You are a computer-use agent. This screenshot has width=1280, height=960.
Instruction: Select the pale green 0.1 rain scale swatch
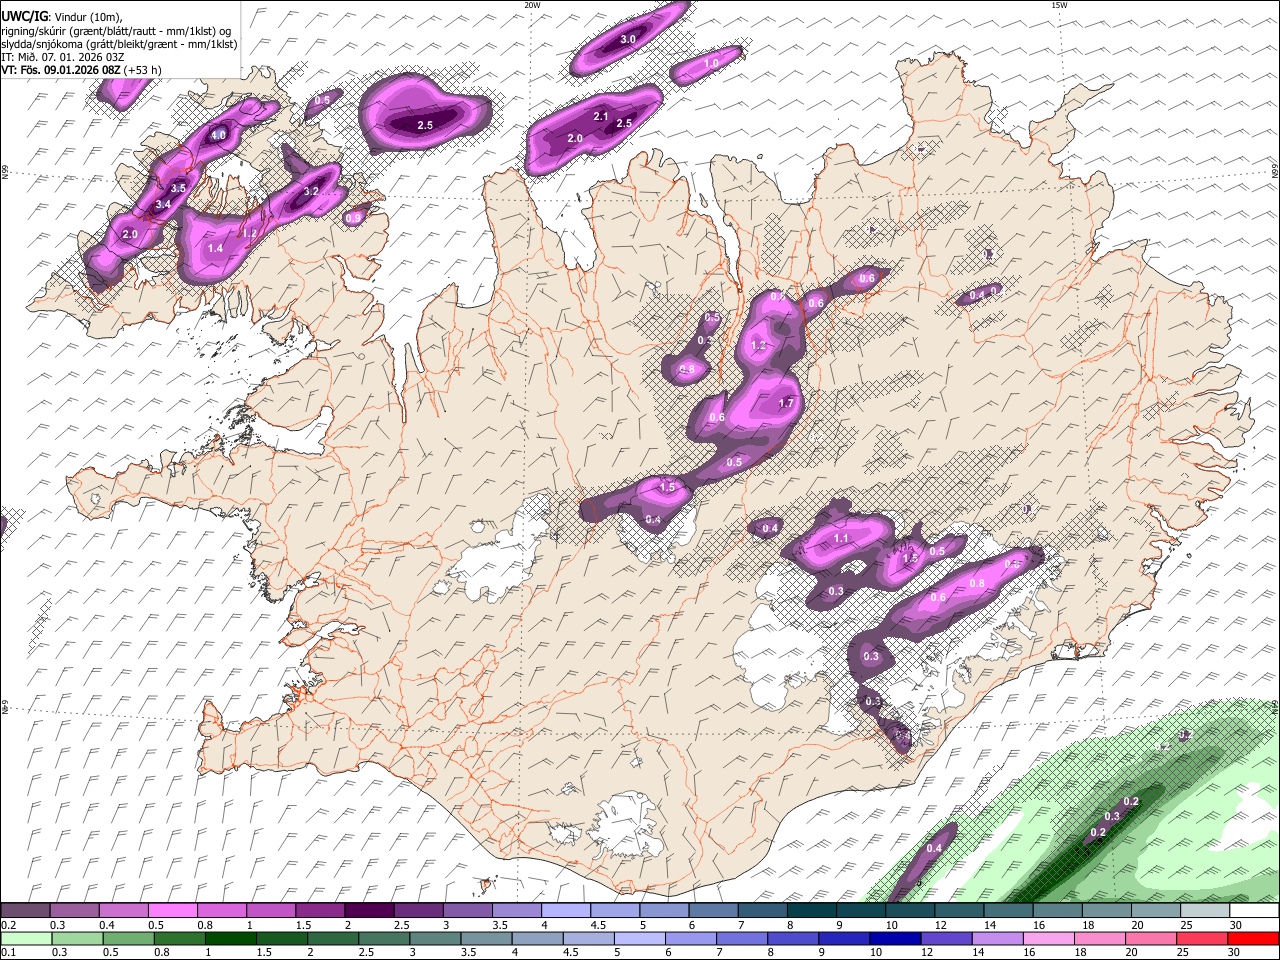26,939
